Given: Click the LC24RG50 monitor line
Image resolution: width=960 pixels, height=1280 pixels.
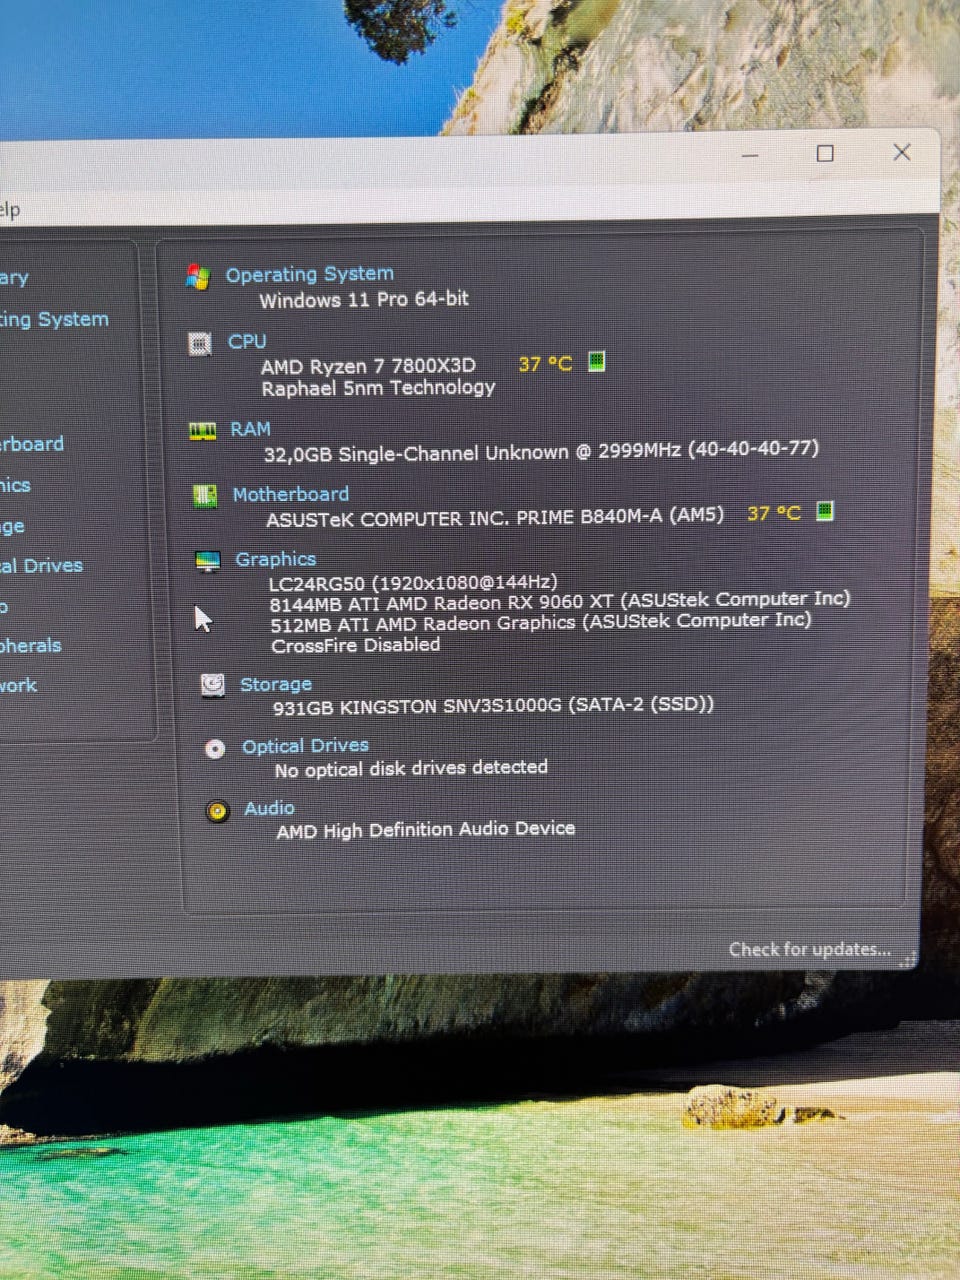Looking at the screenshot, I should point(413,582).
